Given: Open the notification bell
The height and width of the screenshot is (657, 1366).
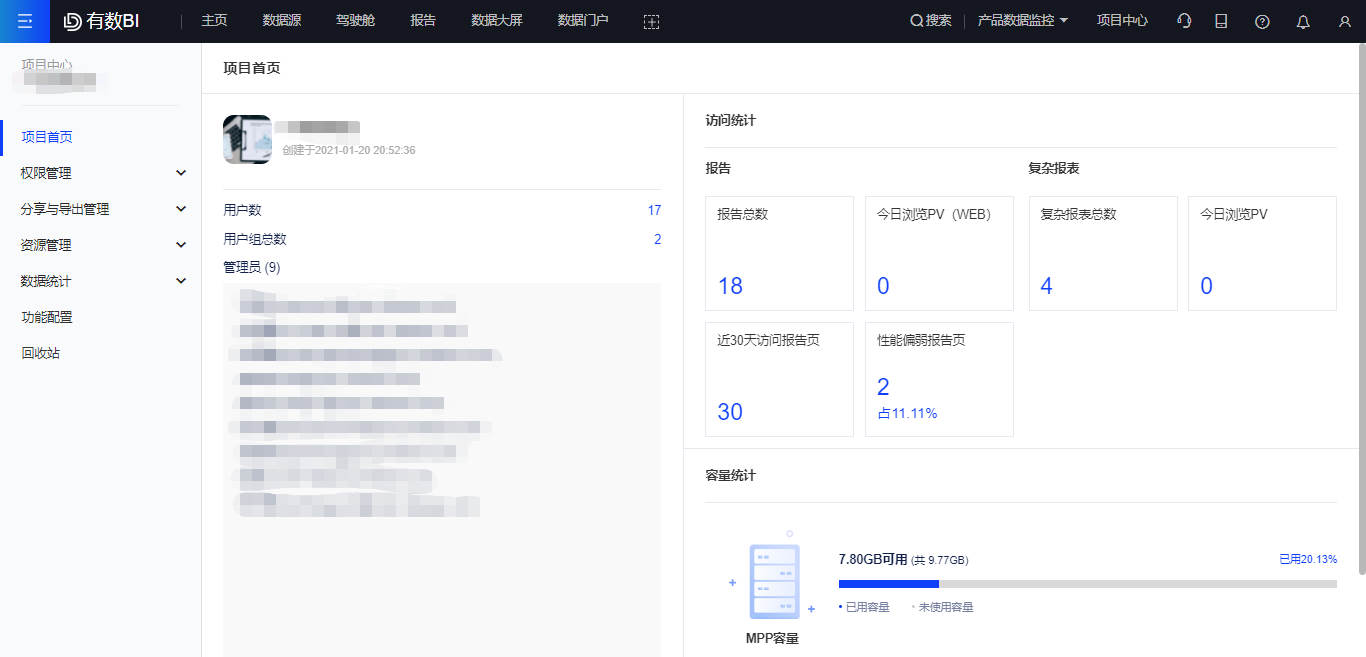Looking at the screenshot, I should (x=1302, y=20).
